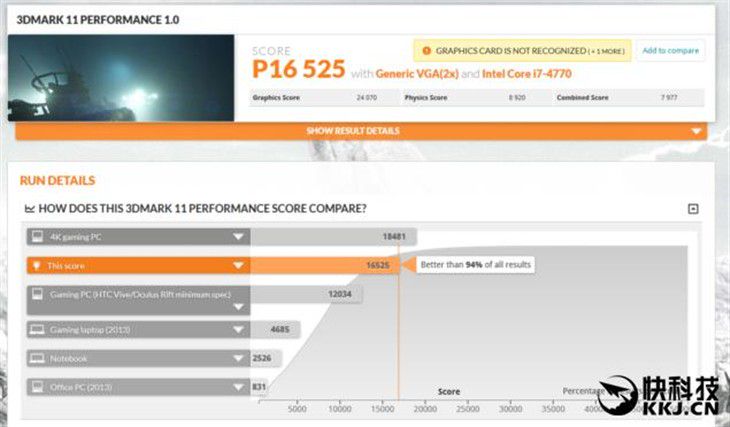Click the chart icon beside score compare heading
730x427 pixels.
click(x=30, y=209)
